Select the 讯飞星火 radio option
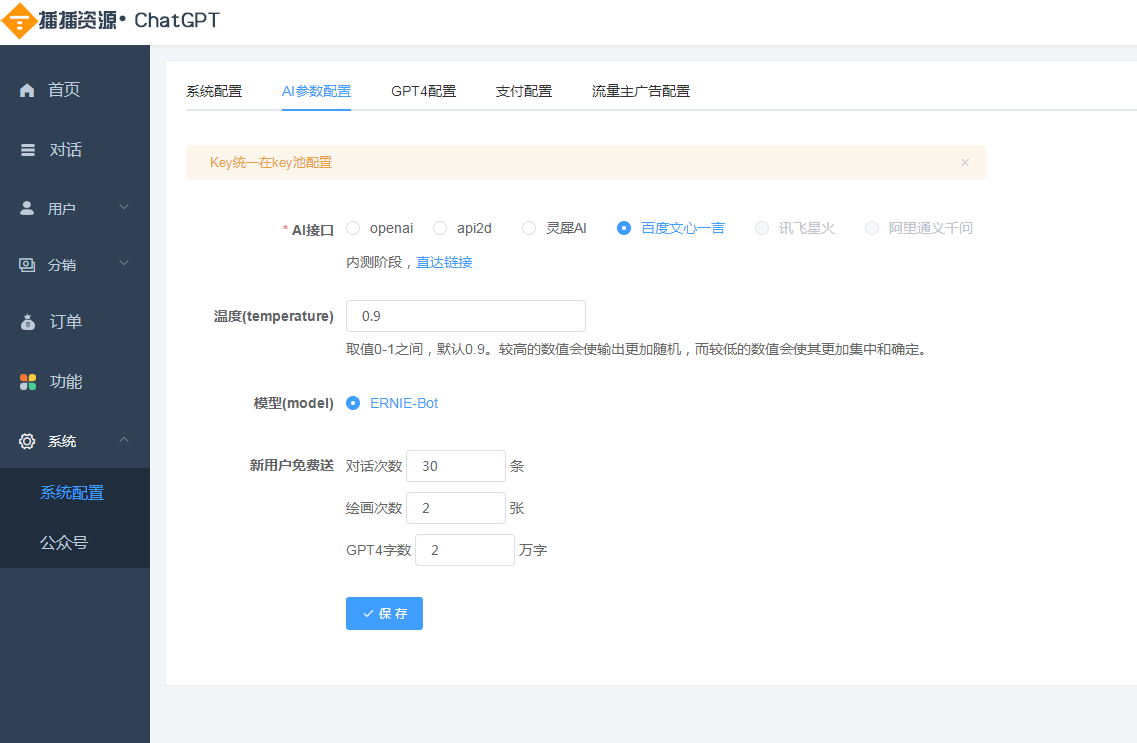1137x743 pixels. (x=761, y=228)
